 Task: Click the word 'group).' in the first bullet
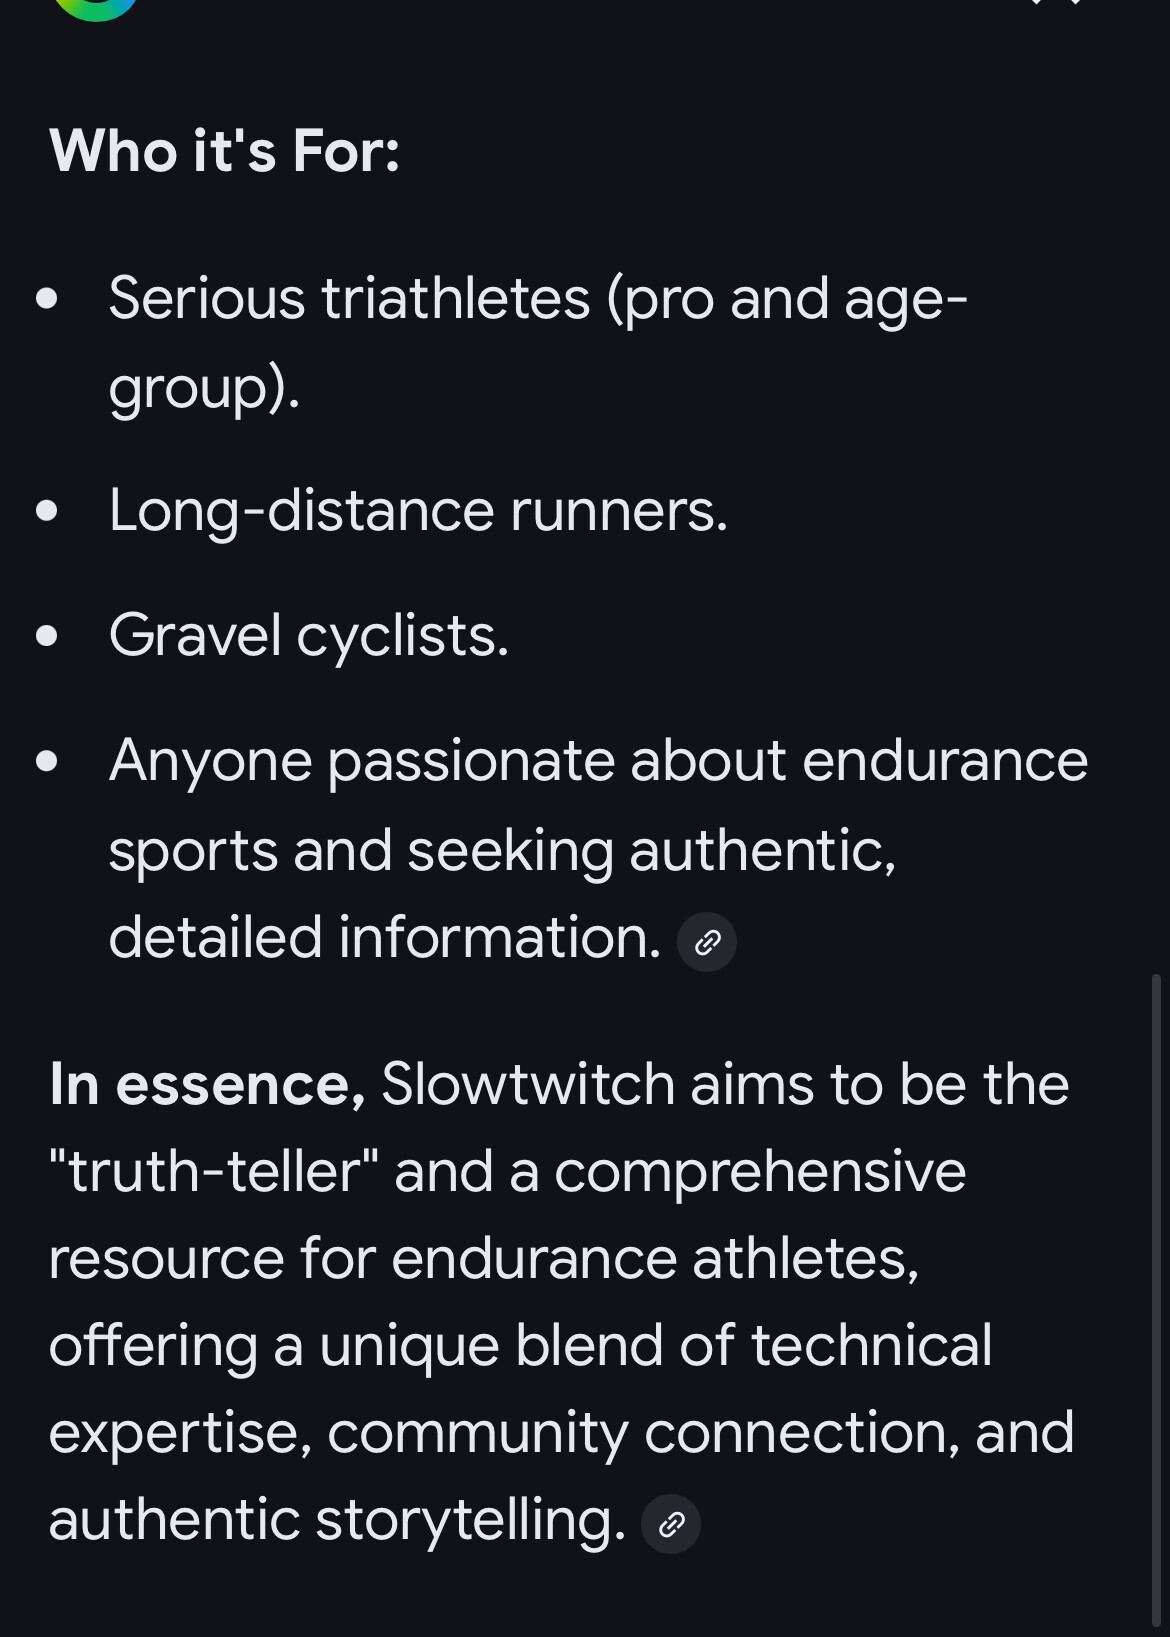(204, 388)
